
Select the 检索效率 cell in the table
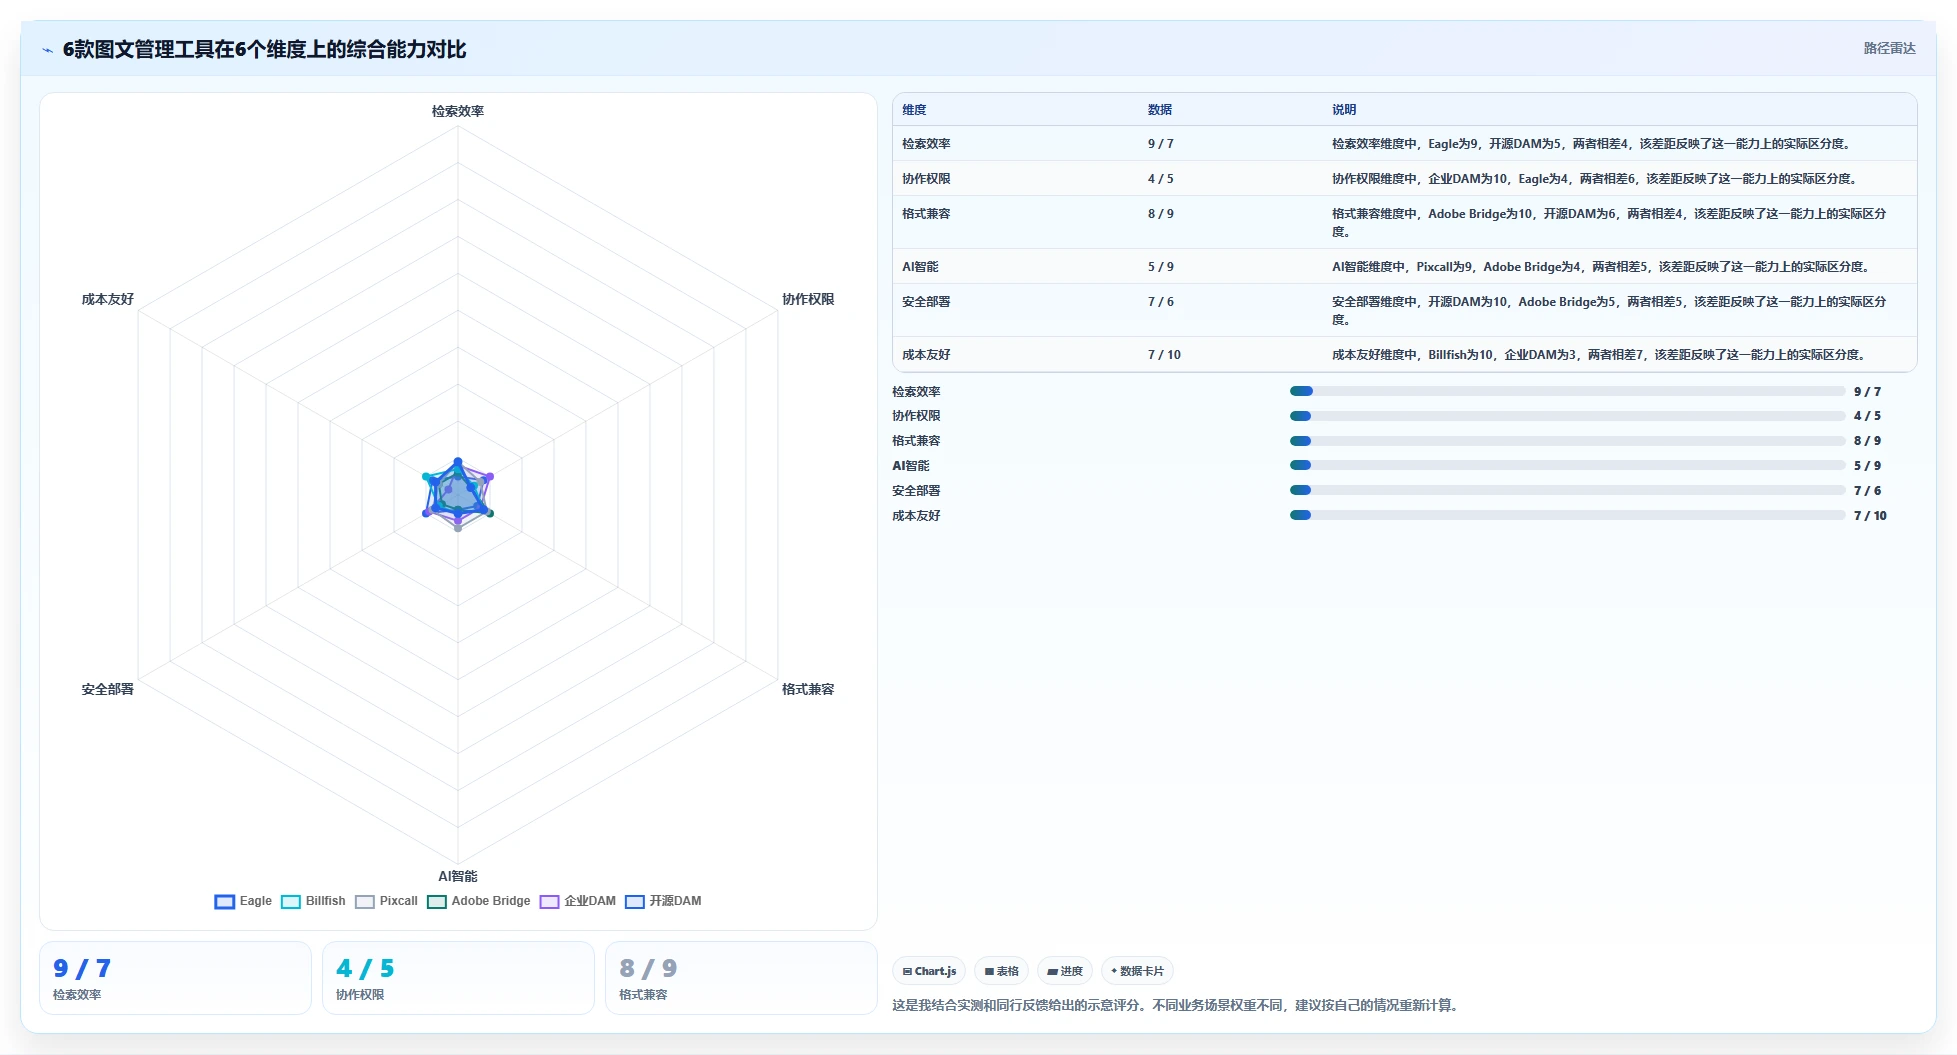point(926,144)
